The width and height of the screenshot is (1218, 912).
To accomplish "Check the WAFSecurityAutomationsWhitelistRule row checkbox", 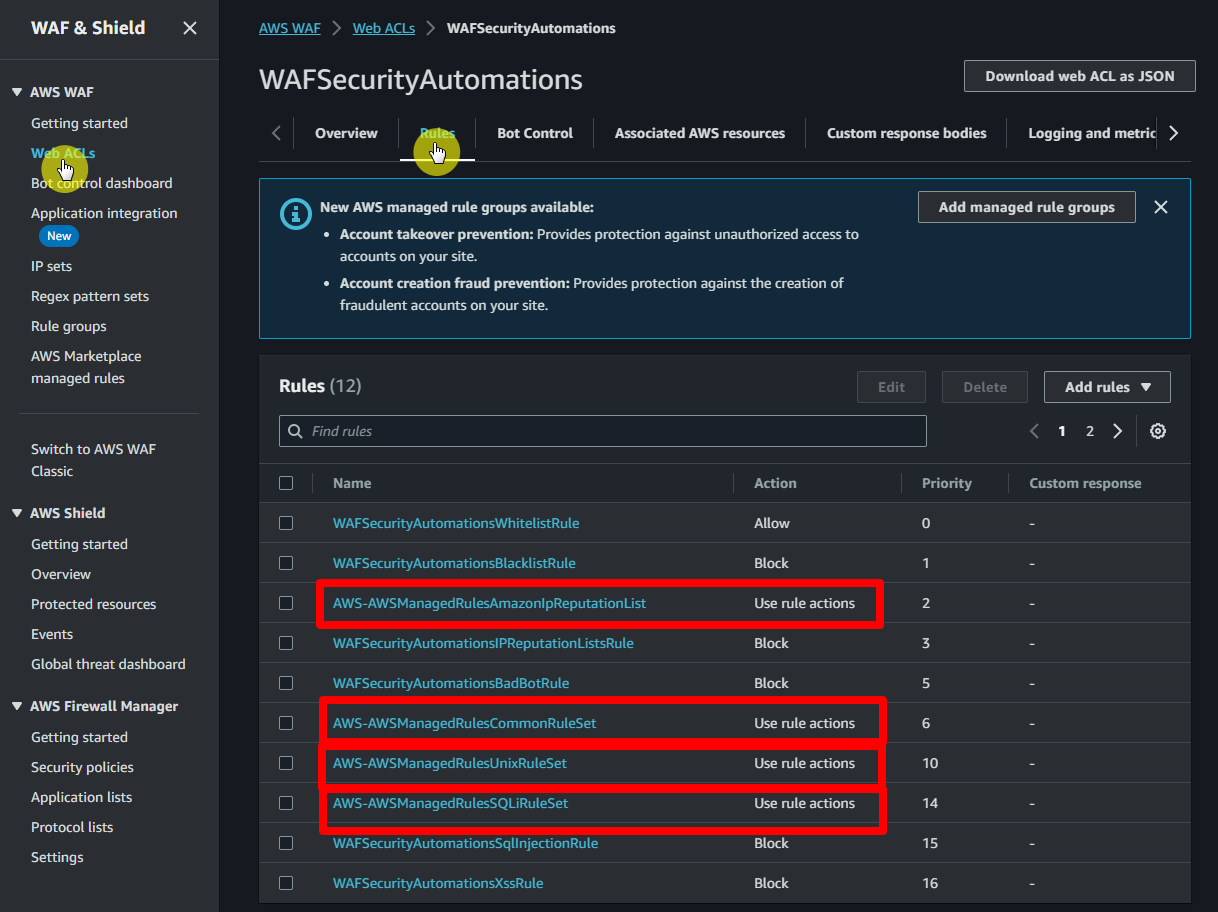I will pos(286,523).
